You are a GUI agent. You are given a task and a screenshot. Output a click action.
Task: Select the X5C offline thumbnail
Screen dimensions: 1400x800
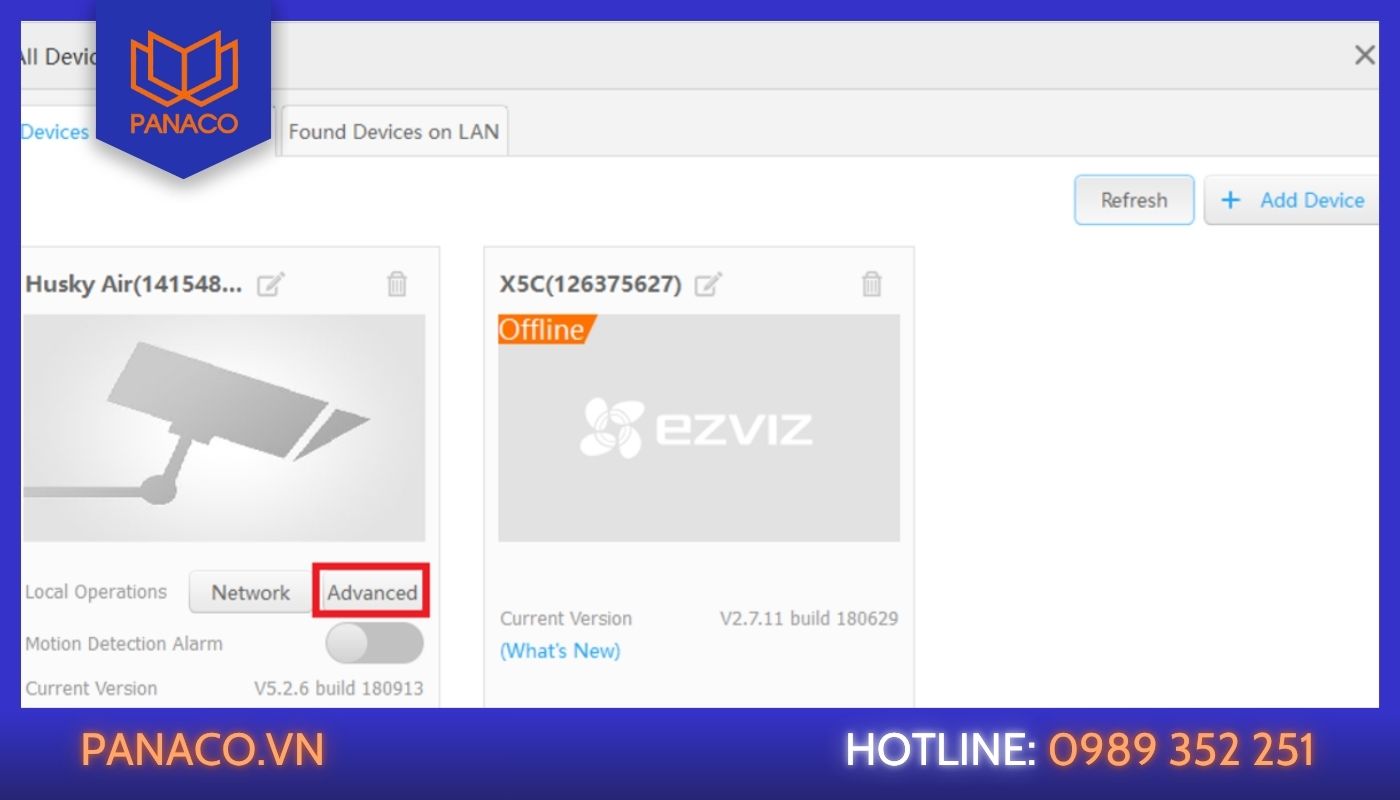699,428
